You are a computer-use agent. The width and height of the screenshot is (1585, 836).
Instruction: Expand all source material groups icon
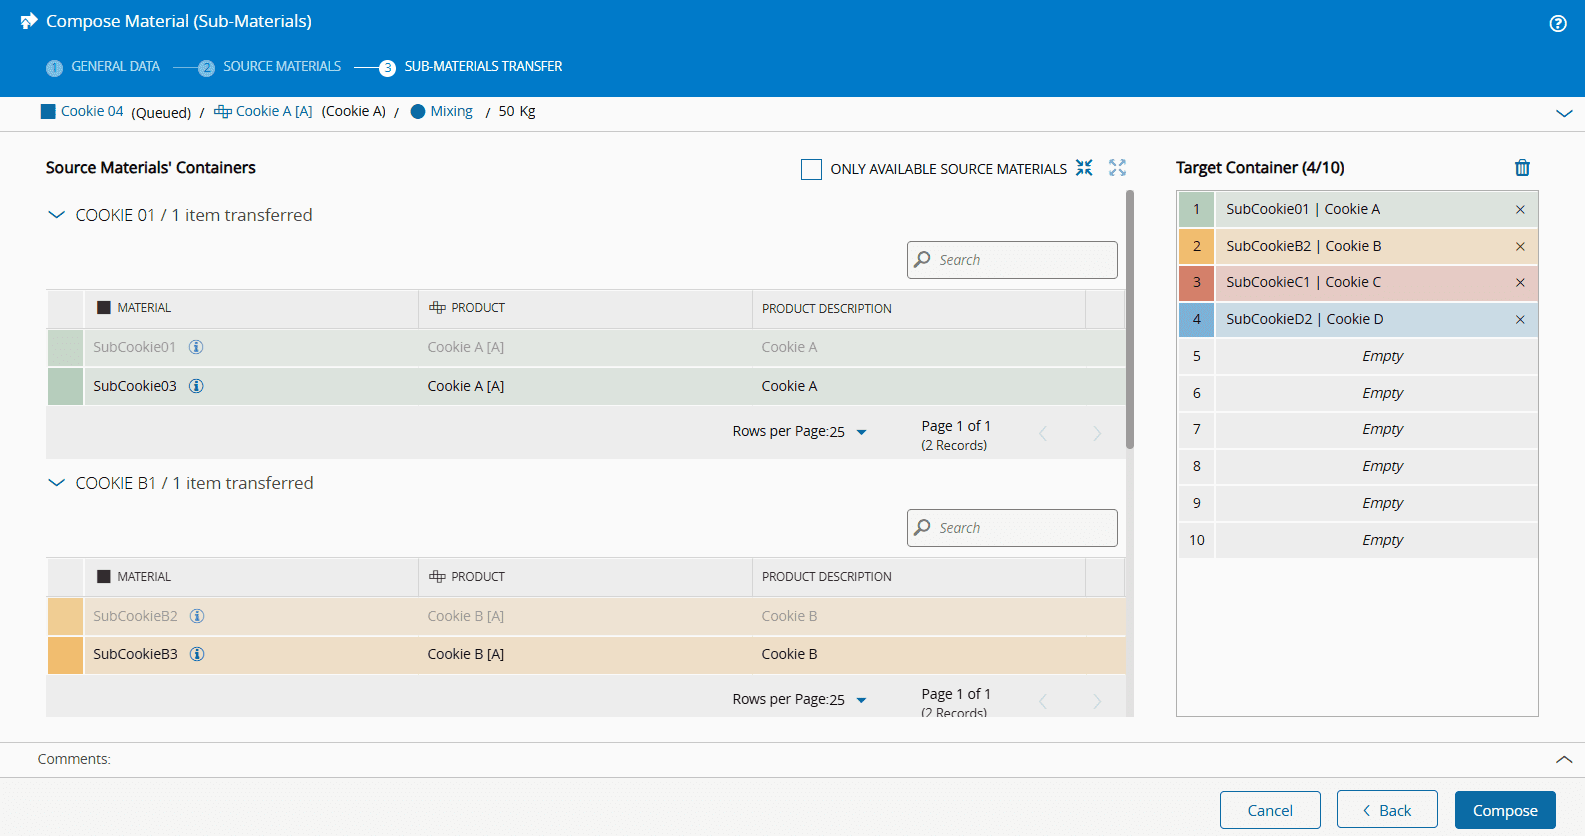pos(1117,168)
